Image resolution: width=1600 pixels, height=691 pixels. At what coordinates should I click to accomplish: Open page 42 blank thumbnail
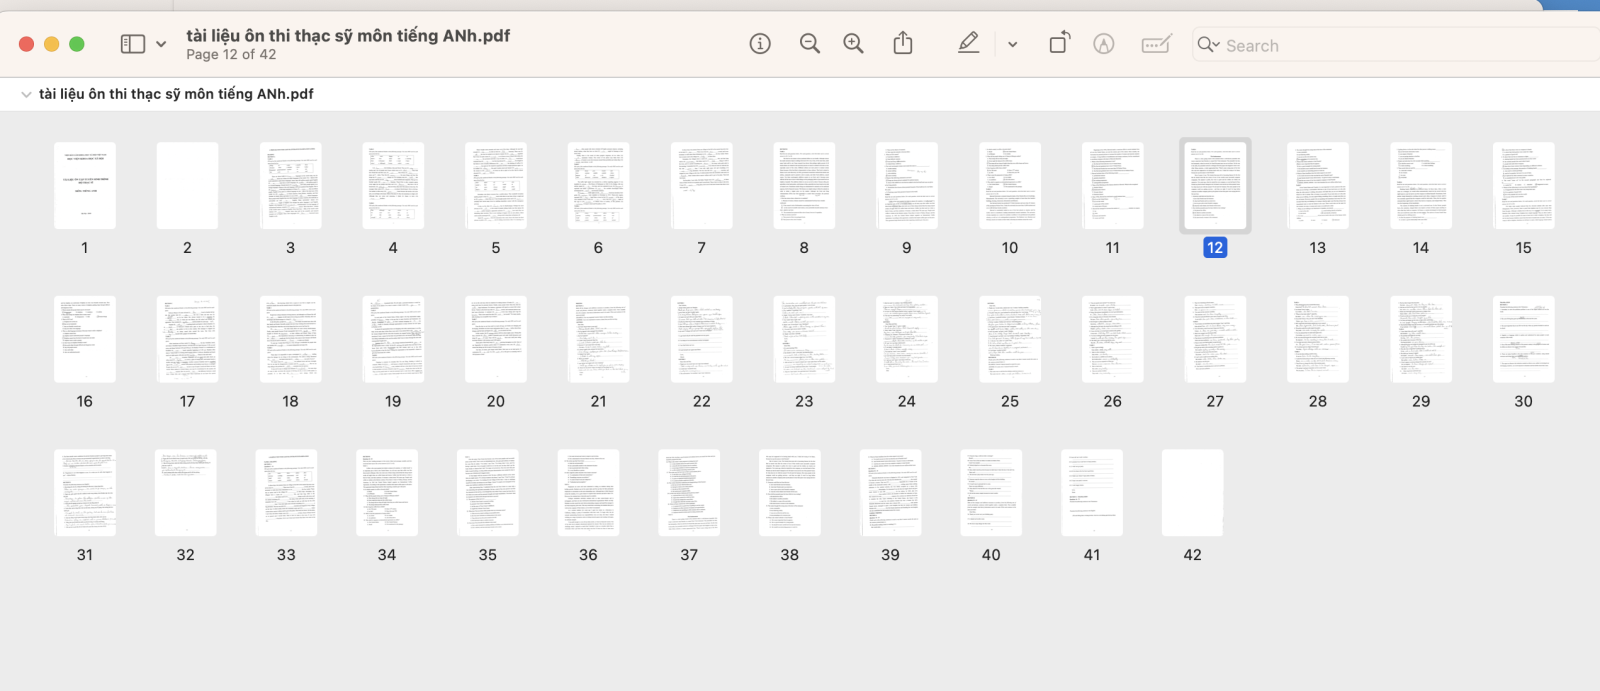1192,493
